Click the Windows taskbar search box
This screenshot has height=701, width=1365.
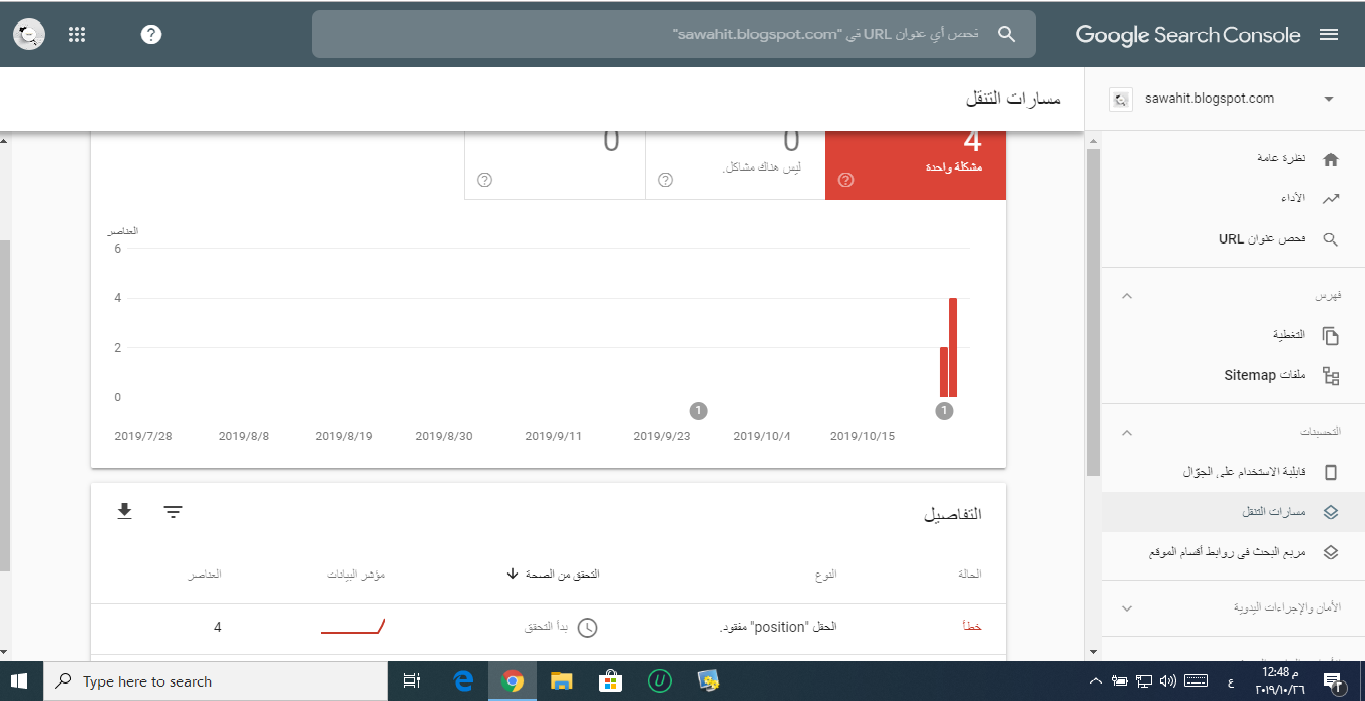pos(216,681)
